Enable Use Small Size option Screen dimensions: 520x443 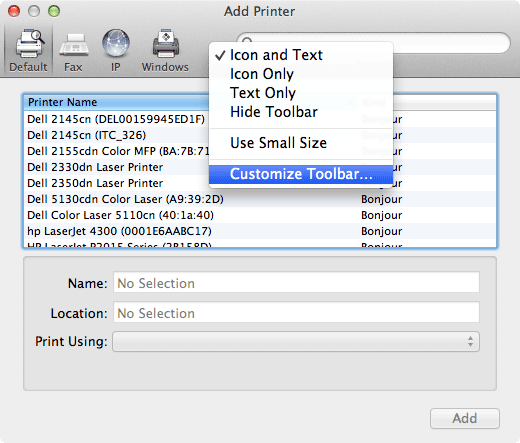point(301,143)
